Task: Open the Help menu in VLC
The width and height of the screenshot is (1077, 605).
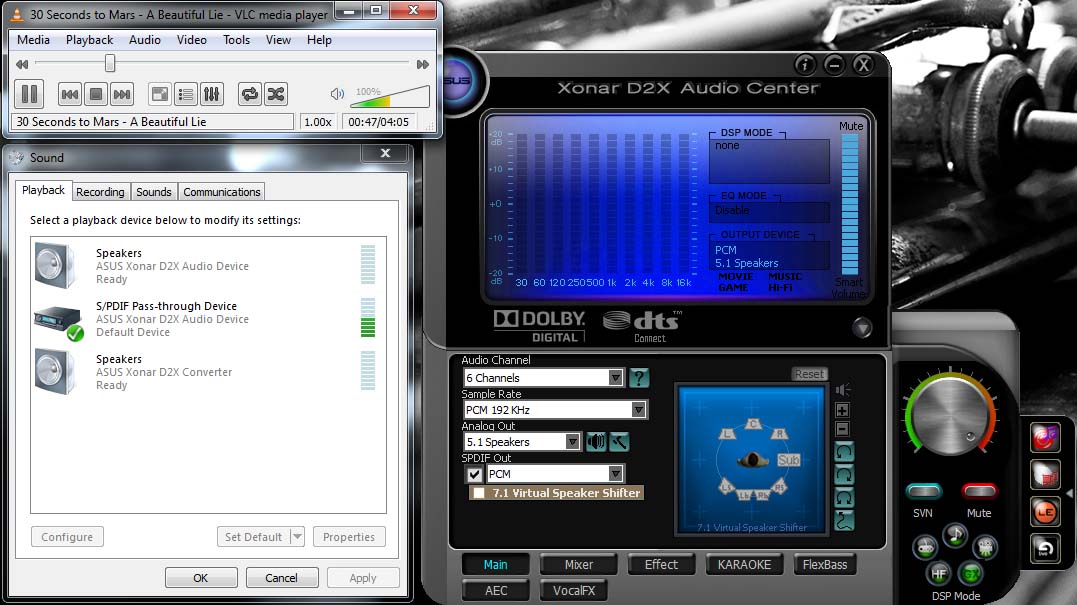Action: tap(319, 40)
